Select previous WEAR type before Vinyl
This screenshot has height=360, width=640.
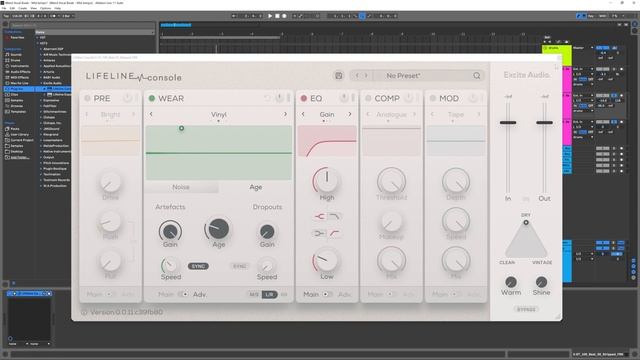click(151, 114)
